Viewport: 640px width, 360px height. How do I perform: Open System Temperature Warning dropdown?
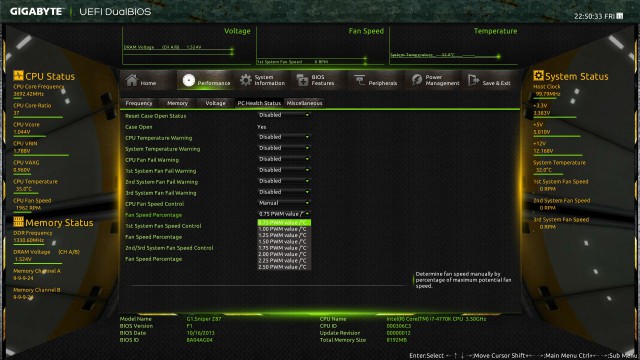284,148
